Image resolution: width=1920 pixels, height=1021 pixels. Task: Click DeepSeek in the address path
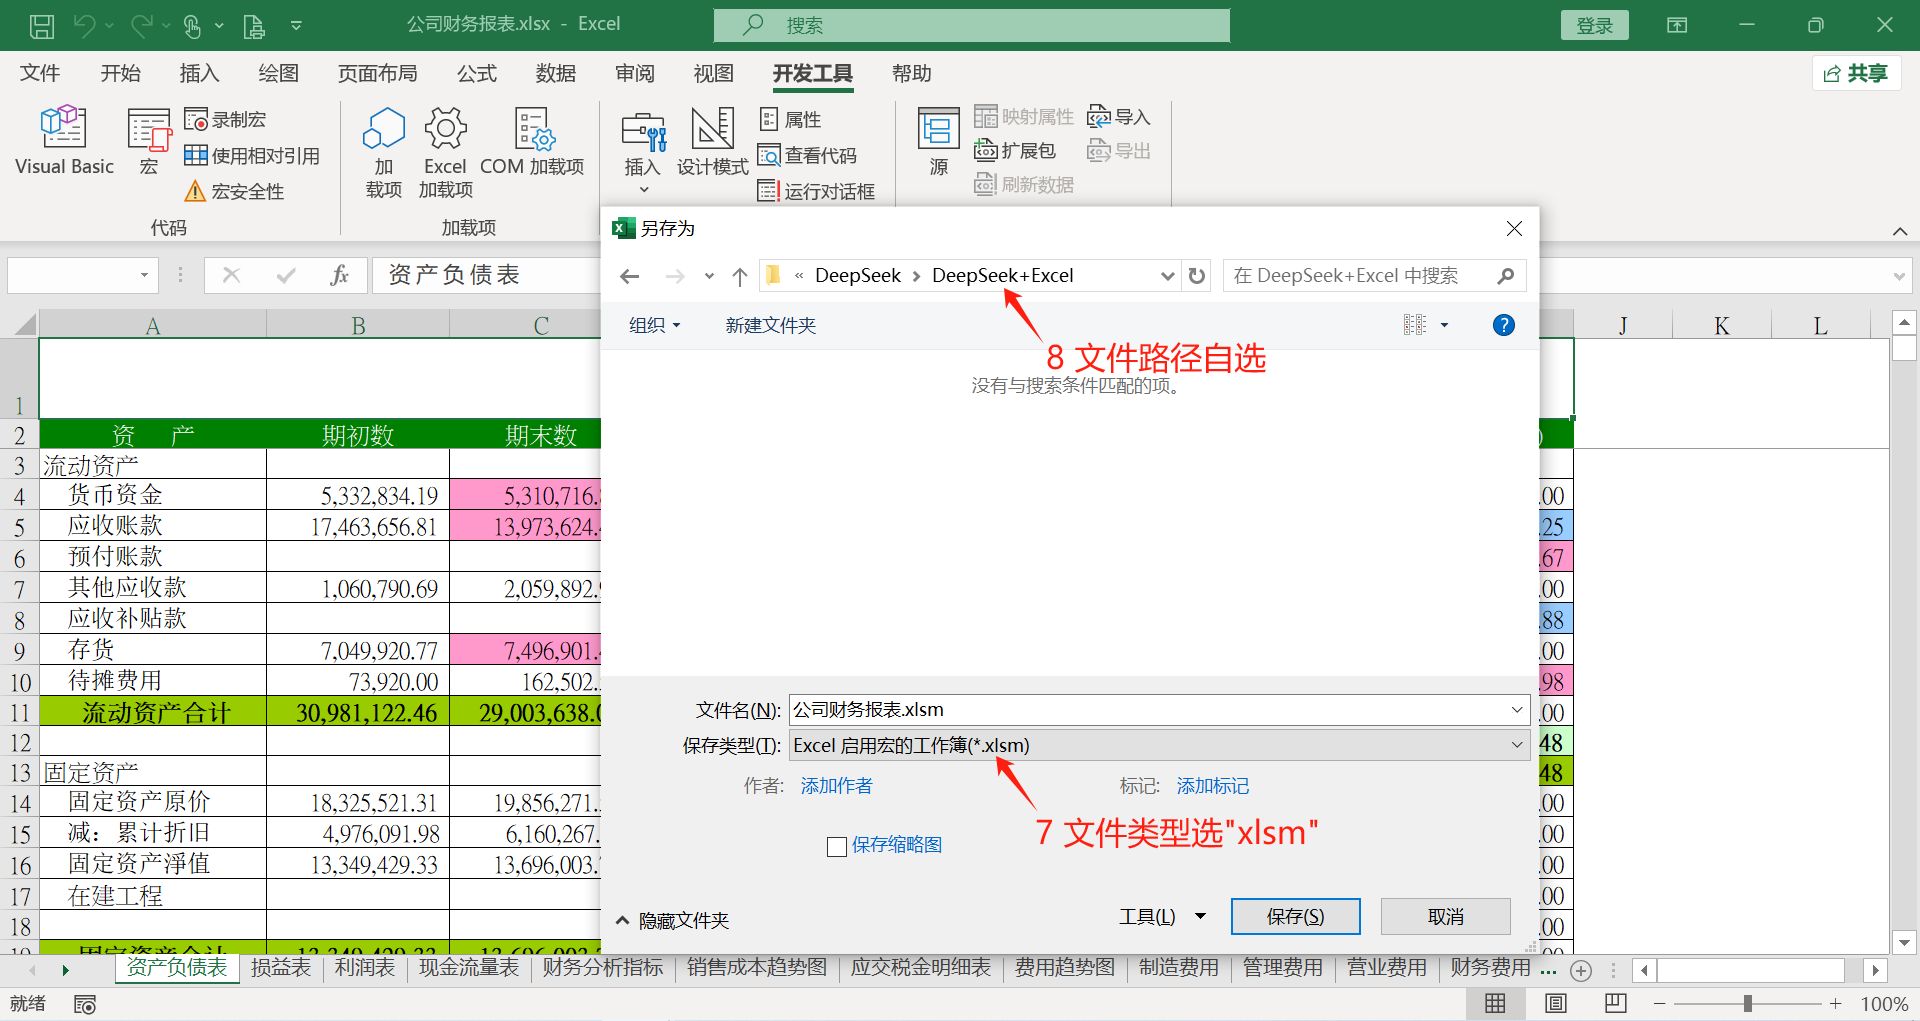tap(857, 275)
